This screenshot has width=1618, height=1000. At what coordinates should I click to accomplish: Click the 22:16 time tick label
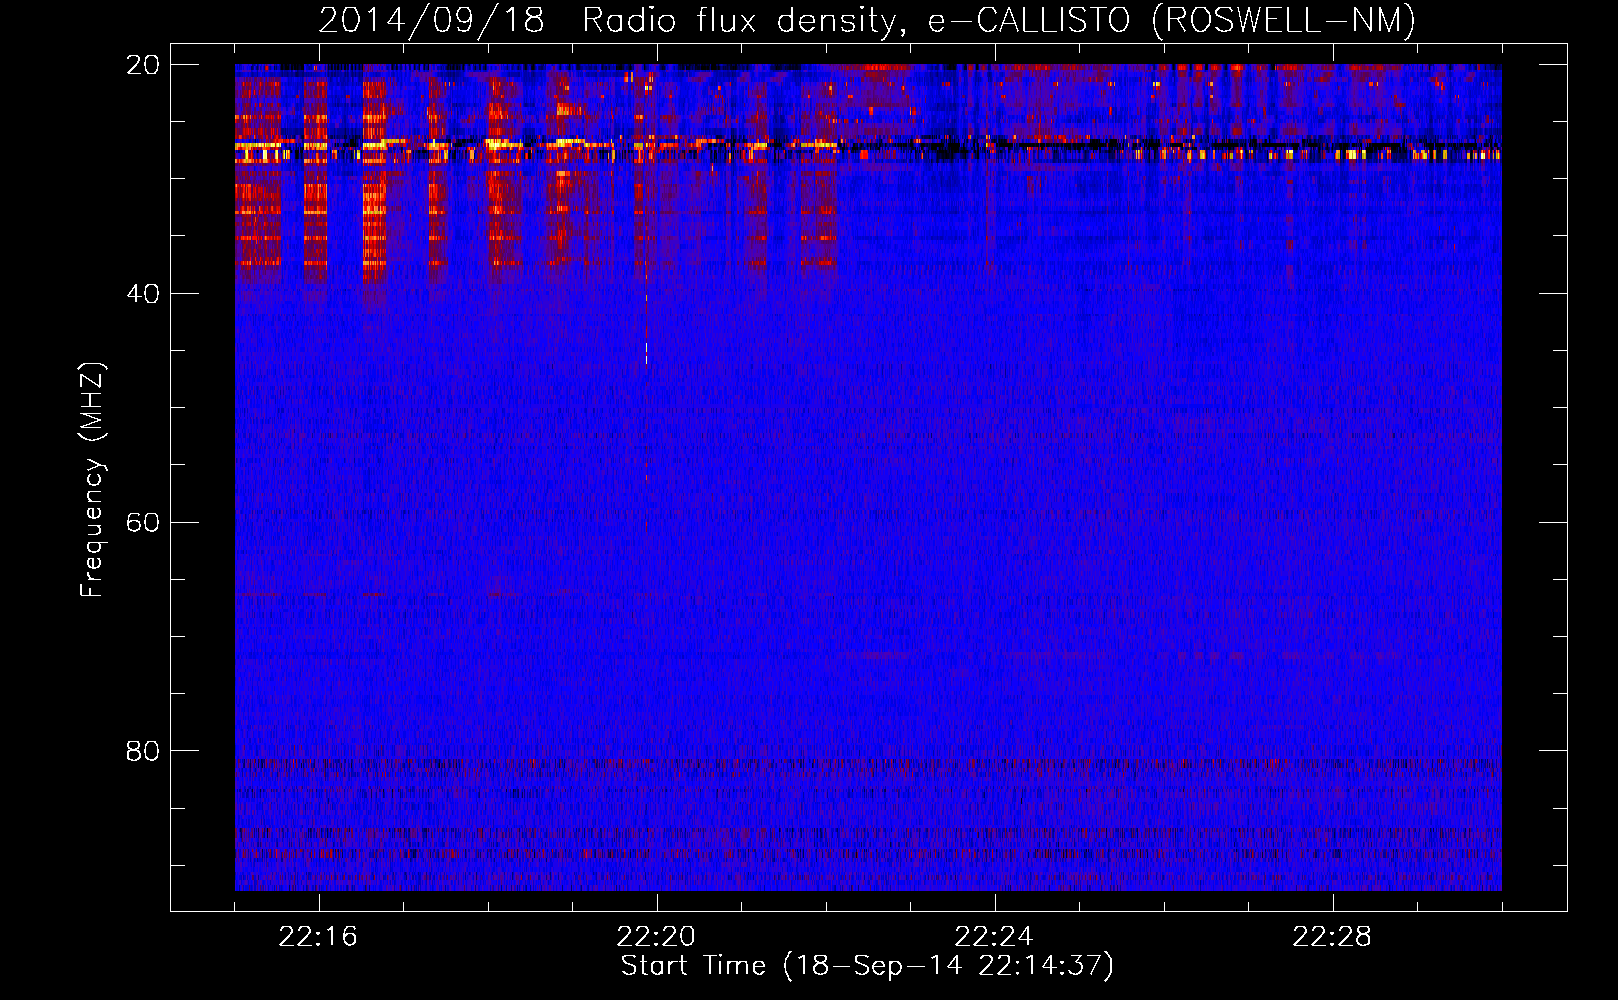click(318, 937)
